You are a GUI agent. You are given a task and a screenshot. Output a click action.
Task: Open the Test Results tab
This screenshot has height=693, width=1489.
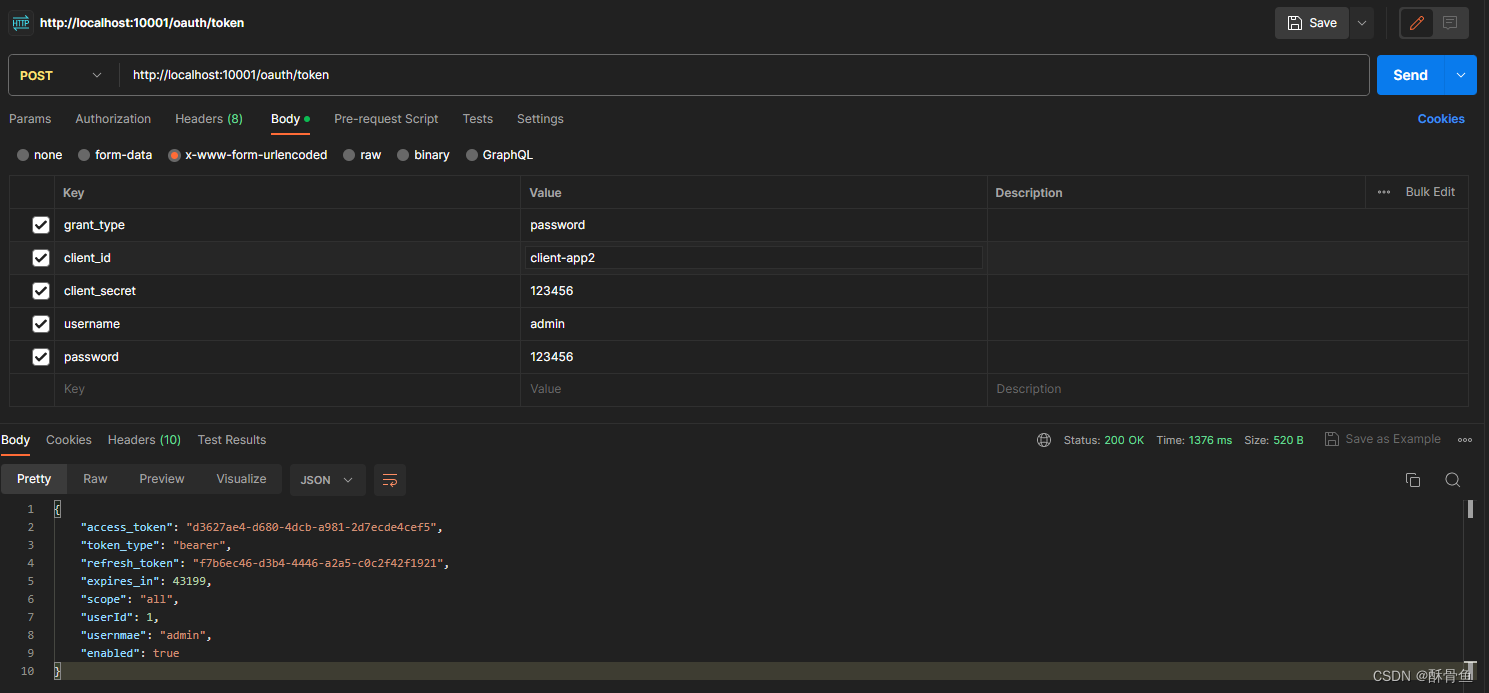click(232, 440)
